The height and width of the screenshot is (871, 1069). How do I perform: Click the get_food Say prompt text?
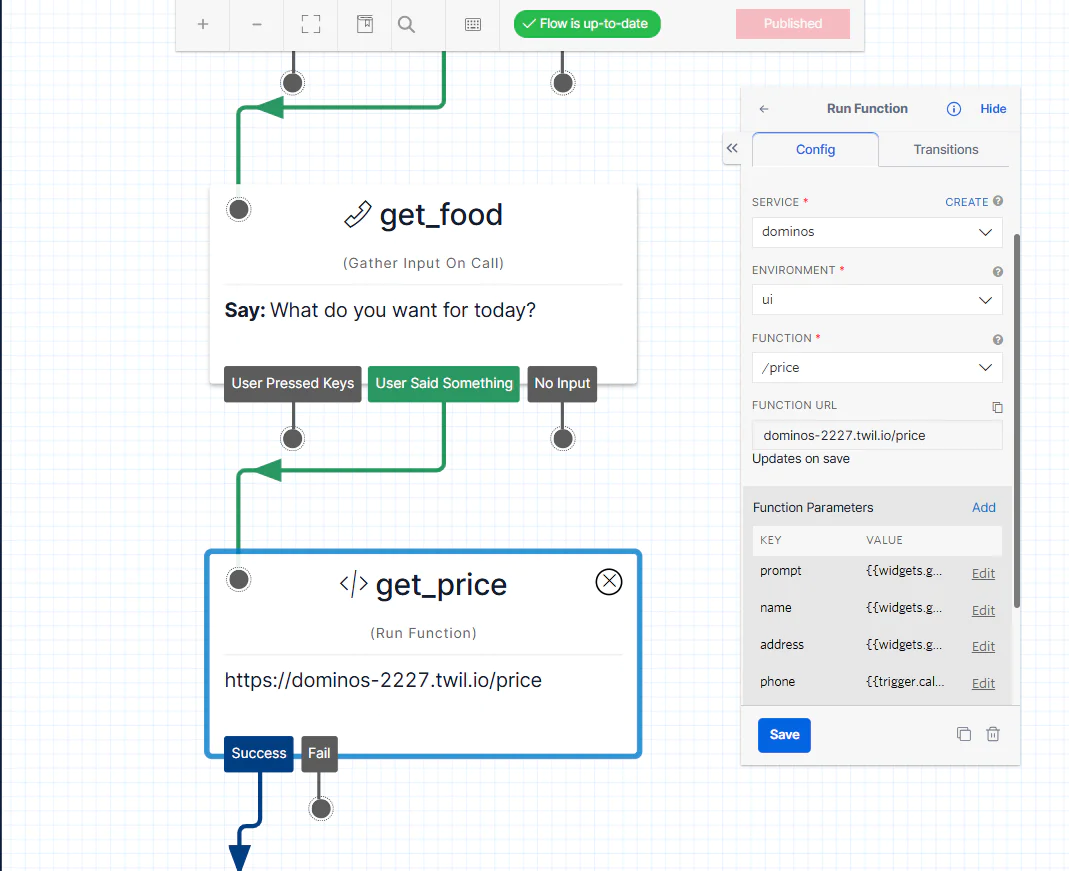click(x=380, y=311)
